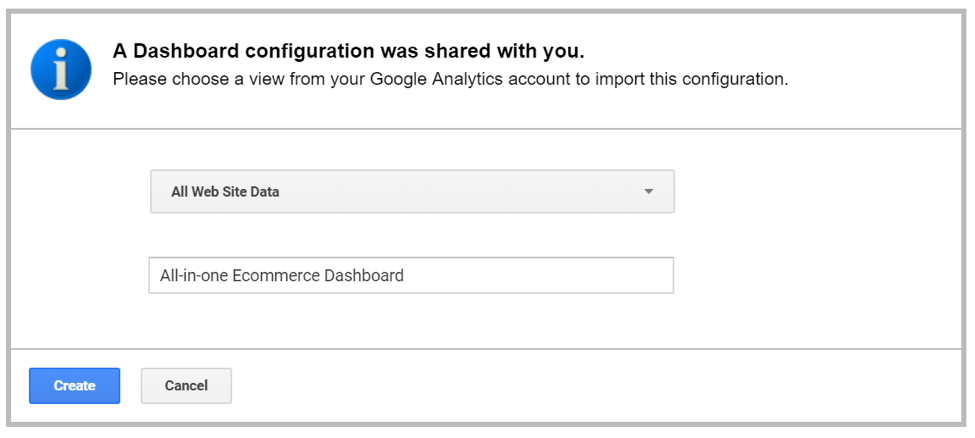Click the All Web Site Data label

225,192
